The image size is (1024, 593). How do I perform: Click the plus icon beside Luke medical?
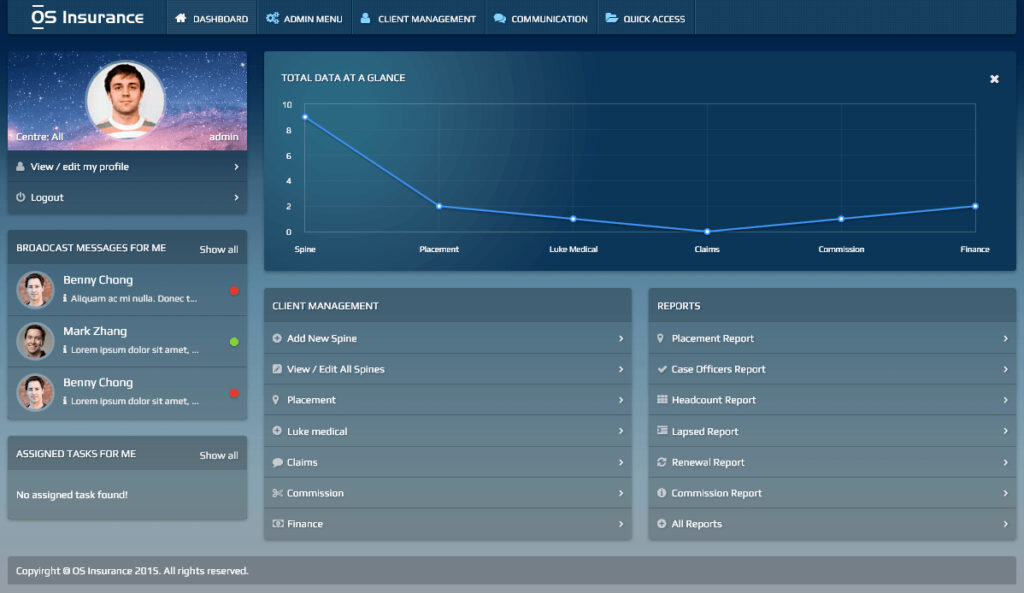pyautogui.click(x=277, y=431)
